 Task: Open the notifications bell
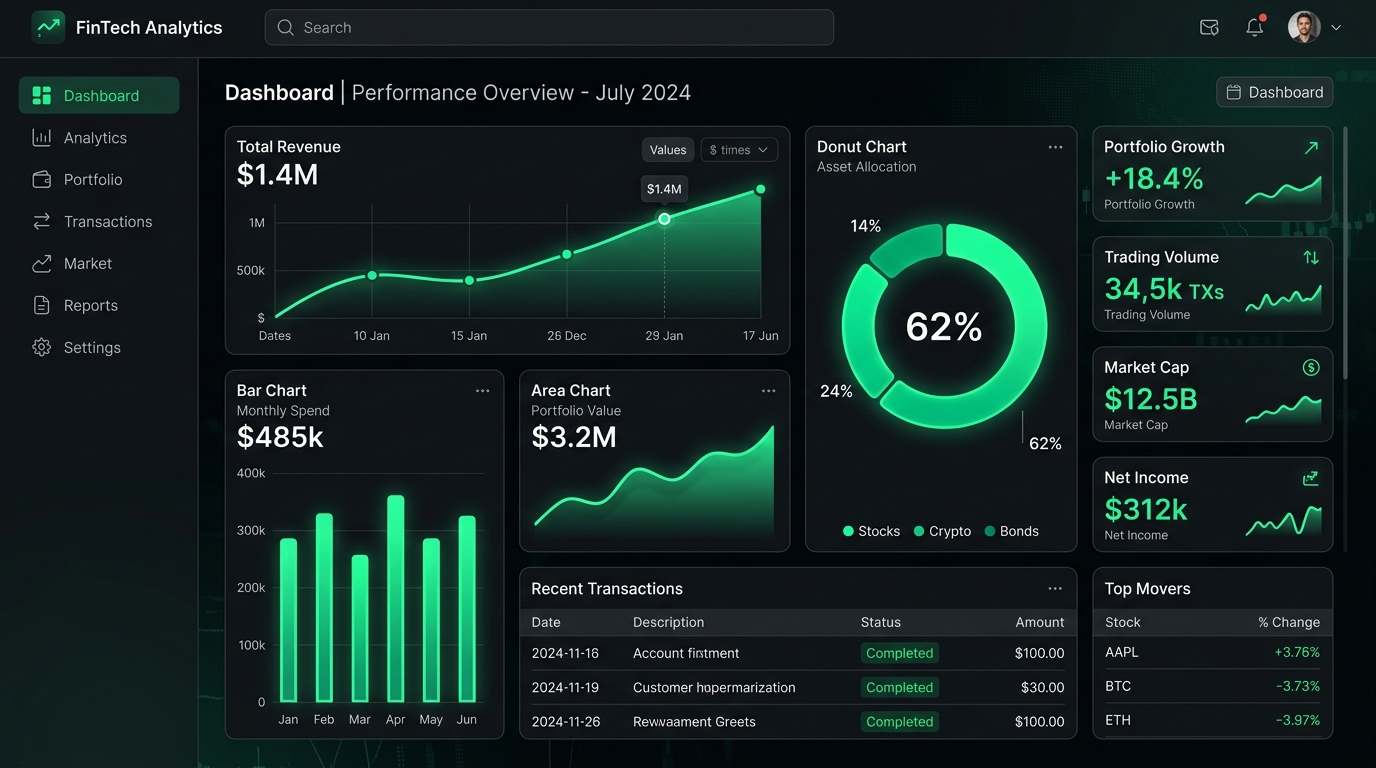tap(1254, 27)
